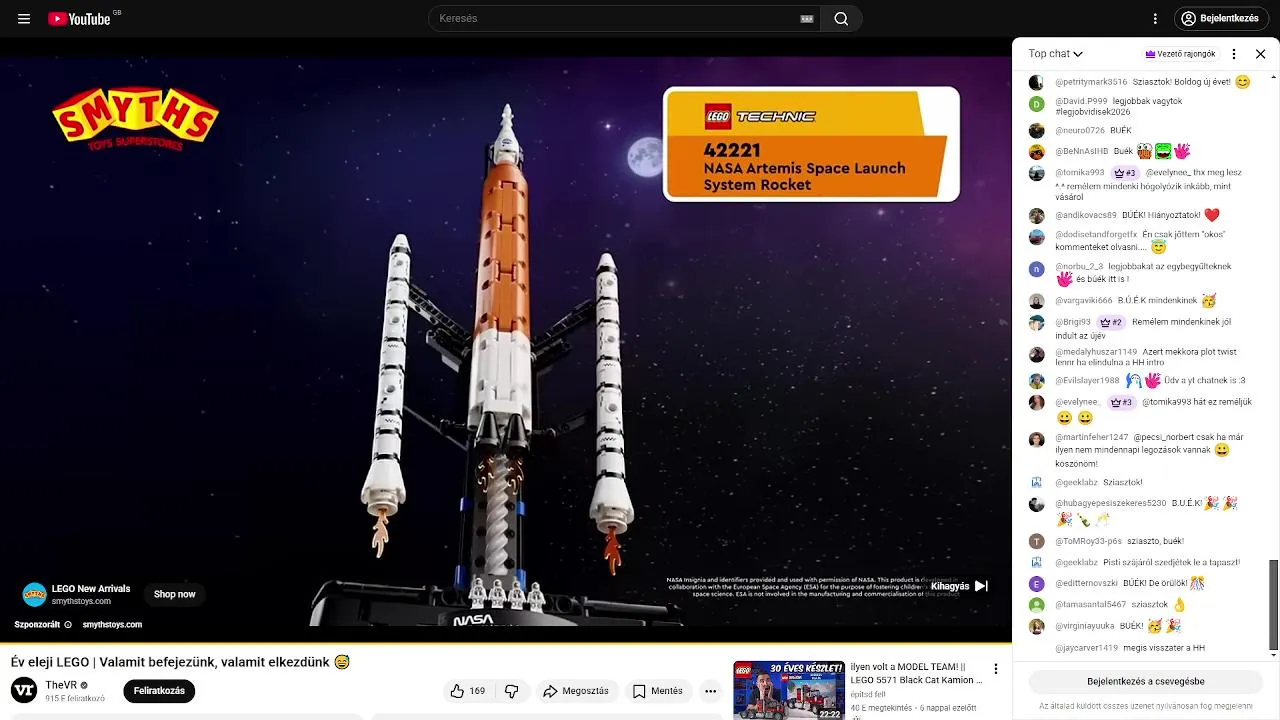Open the header settings three-dot menu
The image size is (1280, 720).
[1155, 19]
